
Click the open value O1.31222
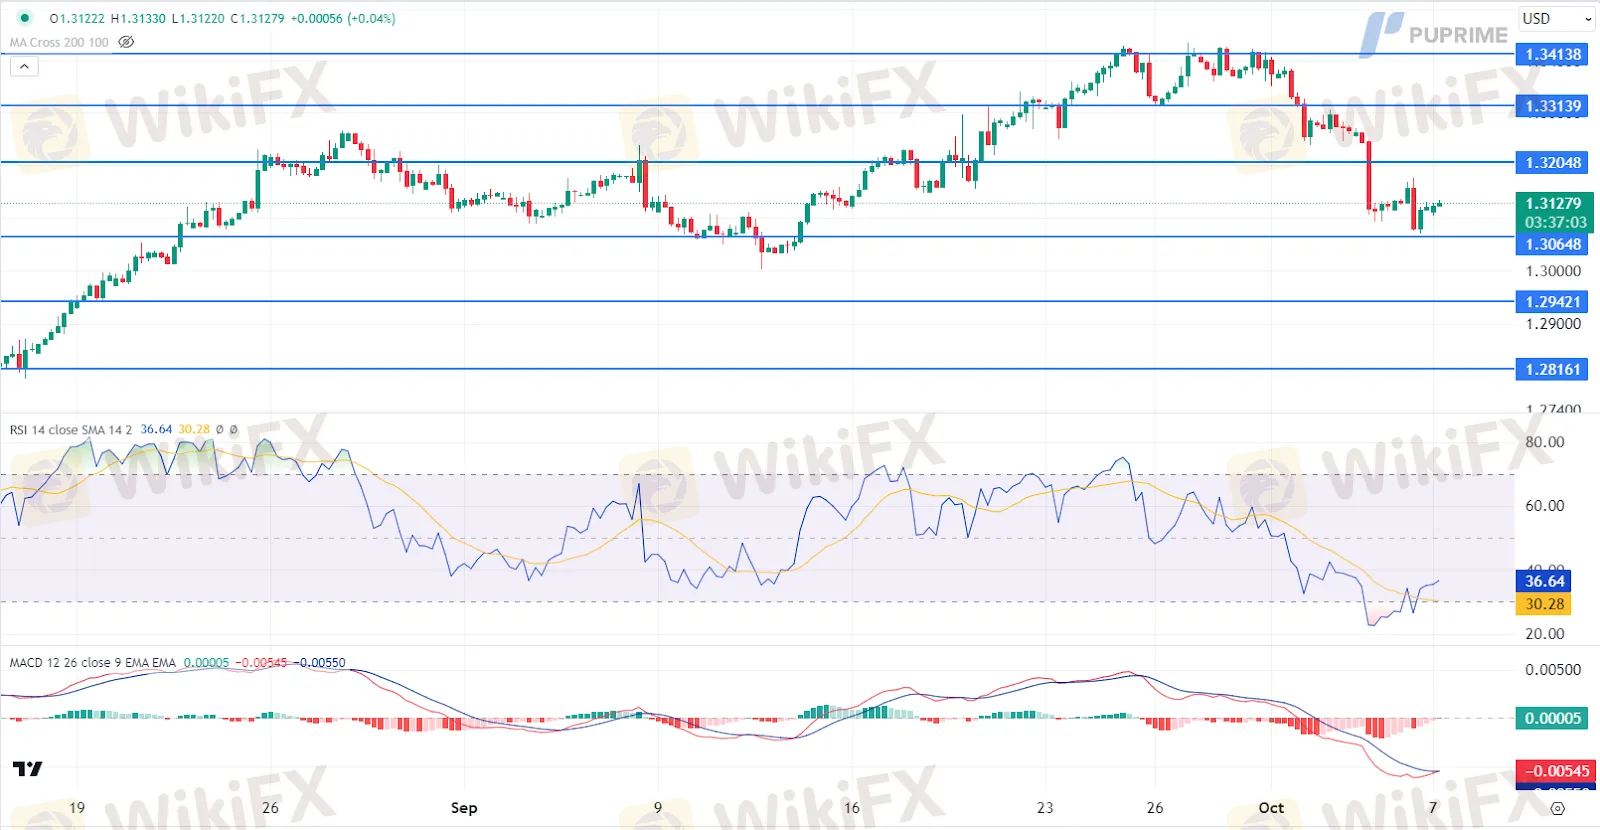click(x=77, y=18)
